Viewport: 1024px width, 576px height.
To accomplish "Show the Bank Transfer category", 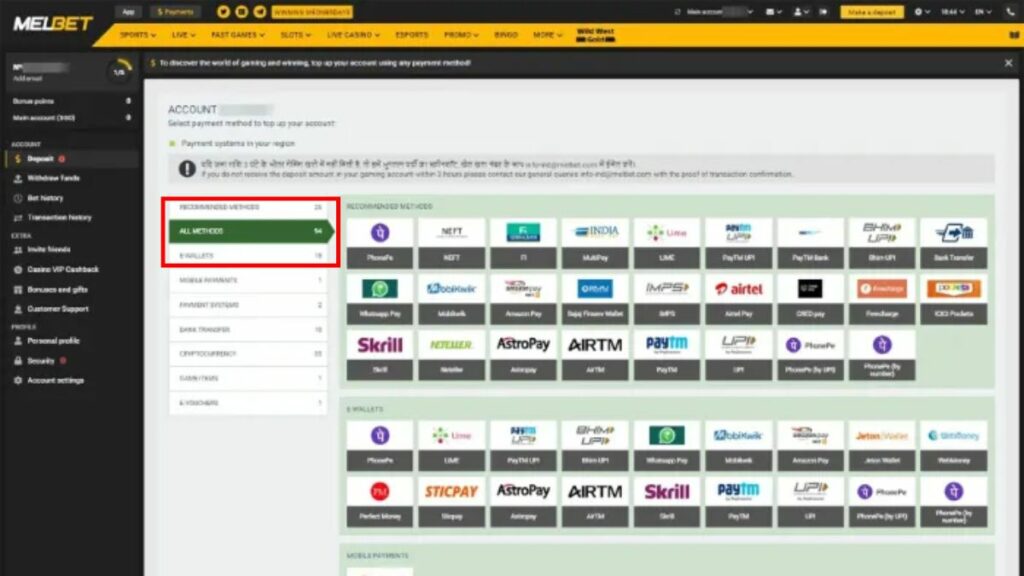I will pyautogui.click(x=249, y=330).
